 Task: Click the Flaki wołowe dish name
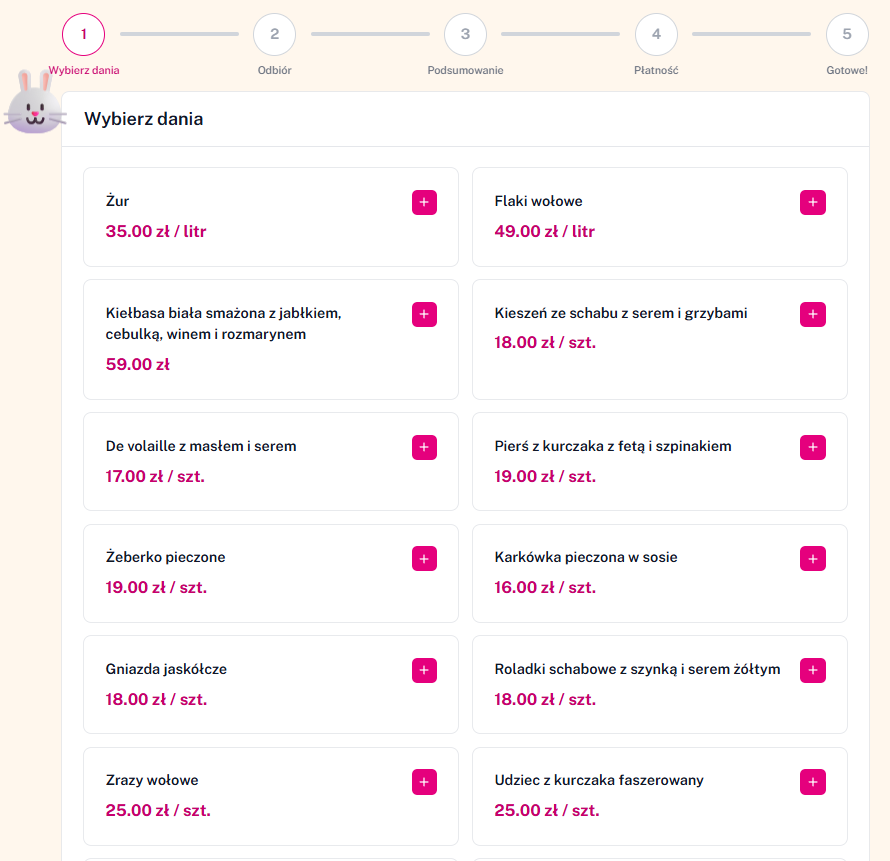tap(538, 201)
